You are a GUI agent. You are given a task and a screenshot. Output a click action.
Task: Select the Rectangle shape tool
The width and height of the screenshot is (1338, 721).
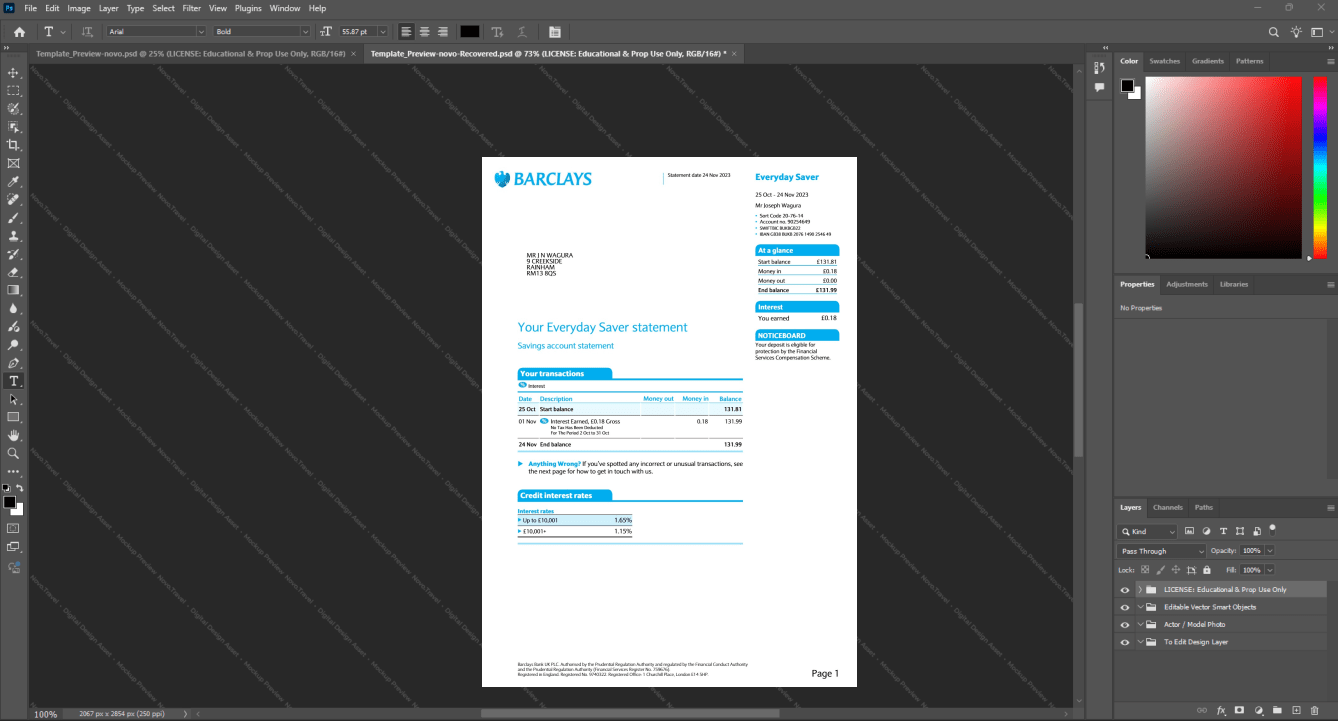point(14,417)
